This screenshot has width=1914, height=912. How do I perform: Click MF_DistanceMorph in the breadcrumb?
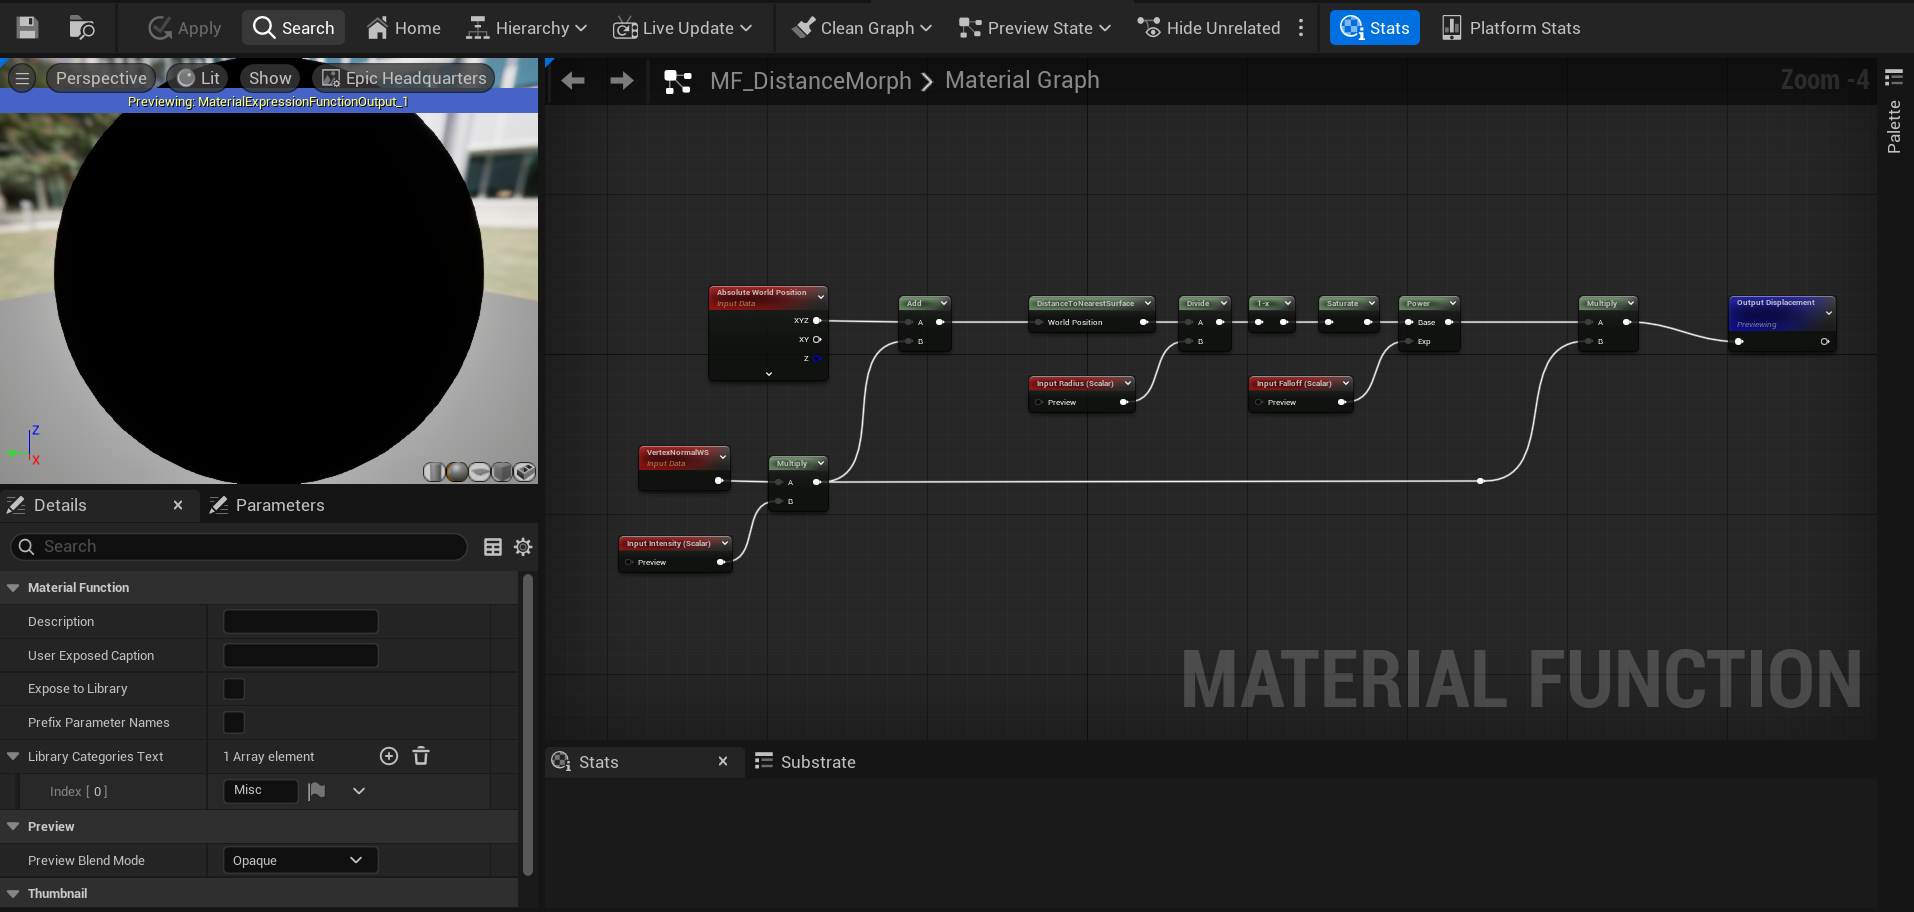pos(811,80)
